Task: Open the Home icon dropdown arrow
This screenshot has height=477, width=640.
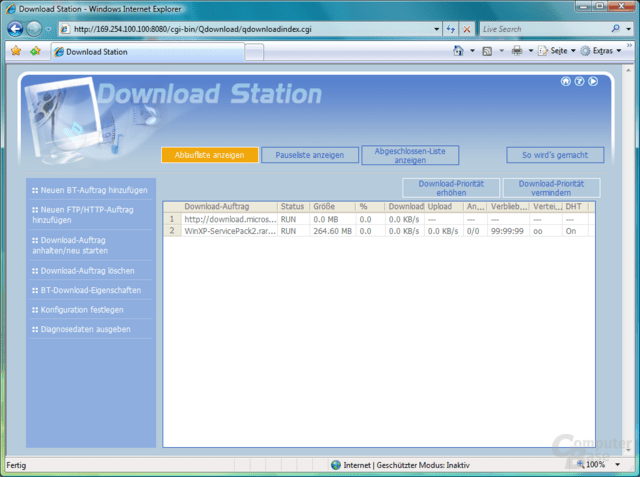Action: click(472, 51)
